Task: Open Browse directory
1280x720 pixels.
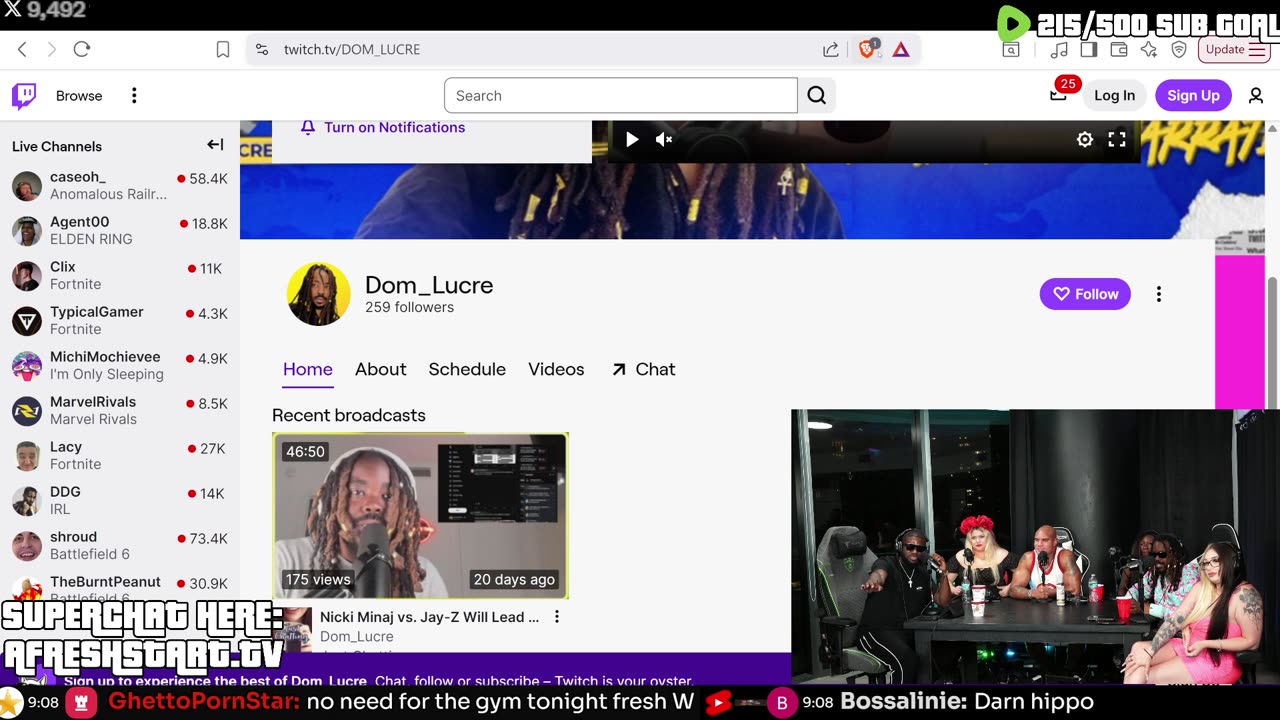Action: point(79,96)
